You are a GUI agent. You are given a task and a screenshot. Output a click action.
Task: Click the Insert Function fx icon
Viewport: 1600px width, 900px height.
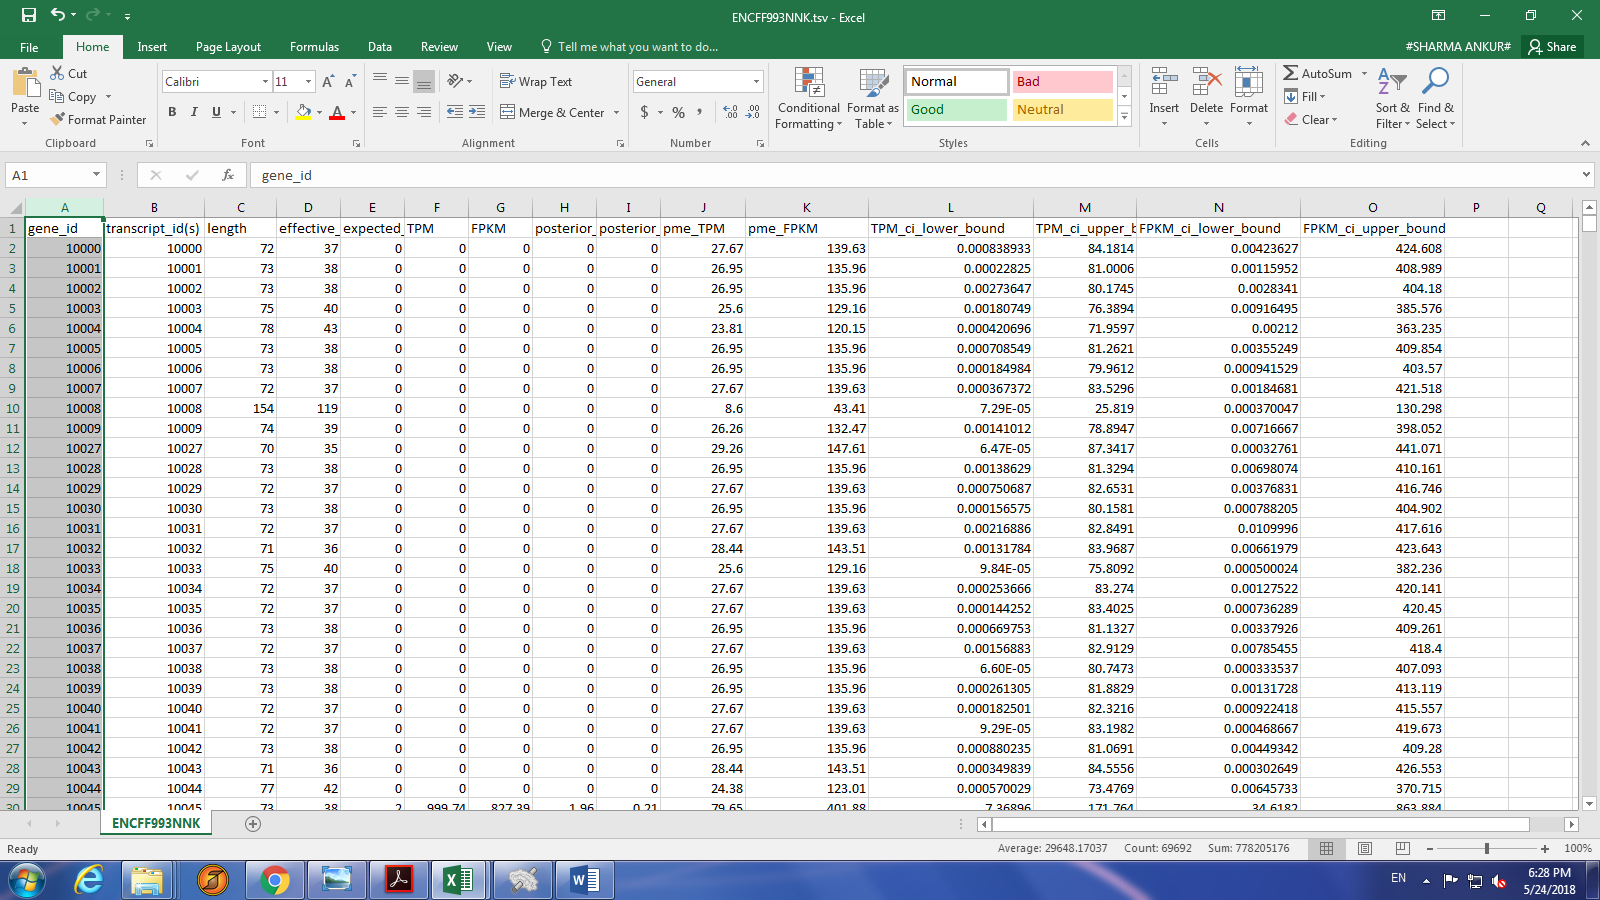pos(228,175)
